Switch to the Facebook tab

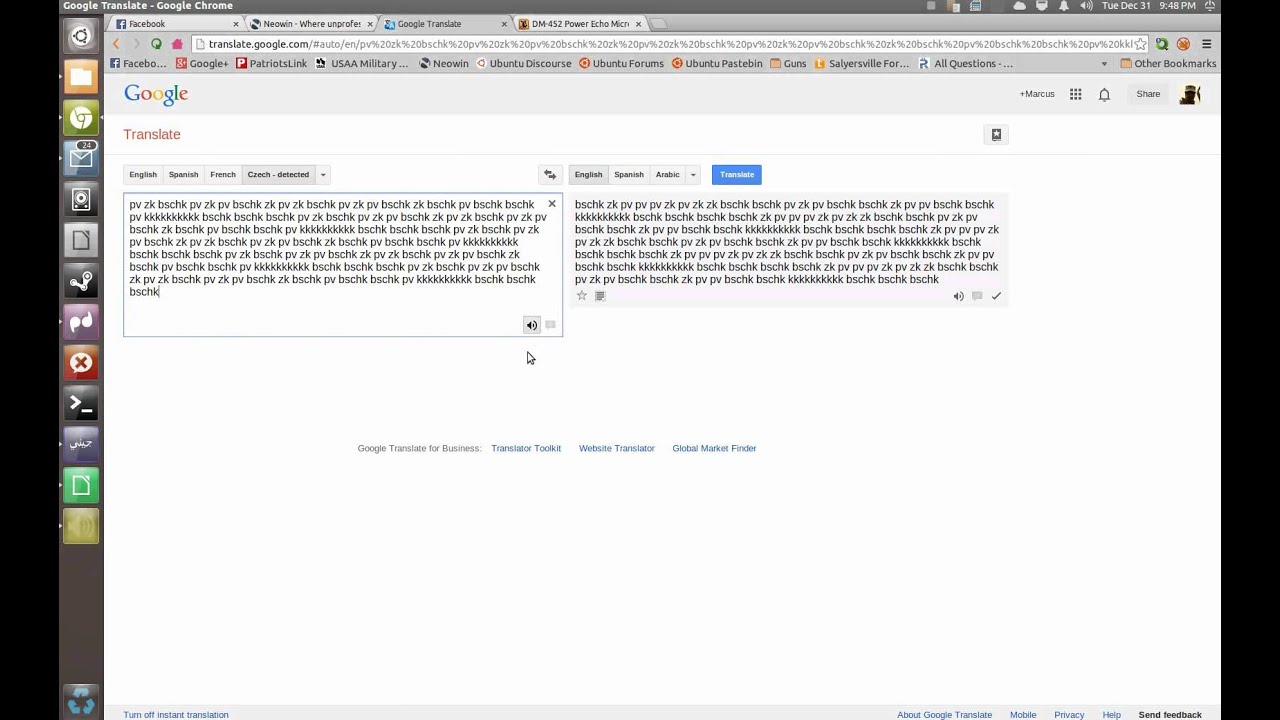point(176,24)
